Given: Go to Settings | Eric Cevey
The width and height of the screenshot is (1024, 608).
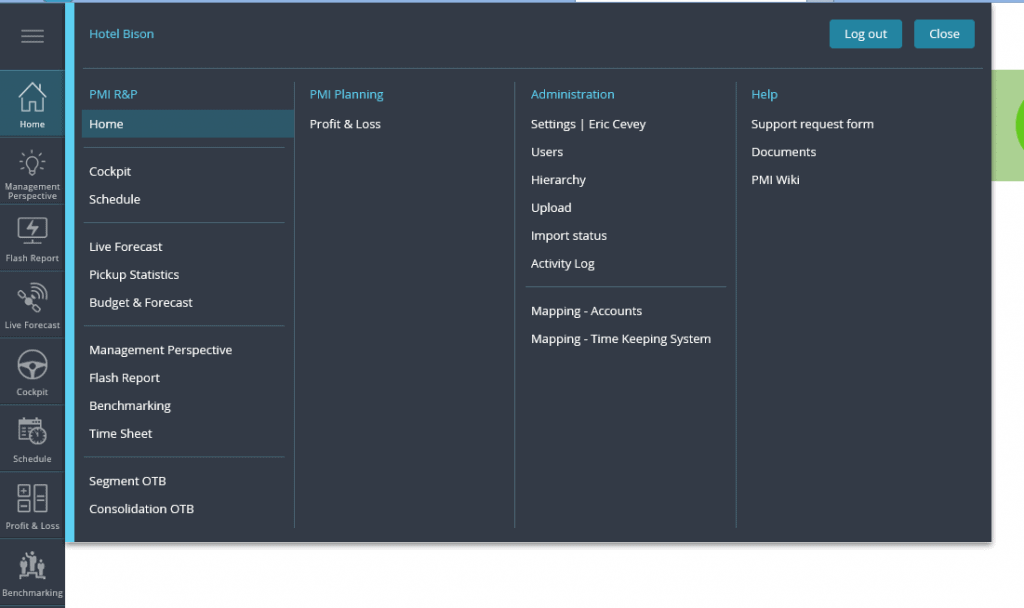Looking at the screenshot, I should pyautogui.click(x=588, y=125).
